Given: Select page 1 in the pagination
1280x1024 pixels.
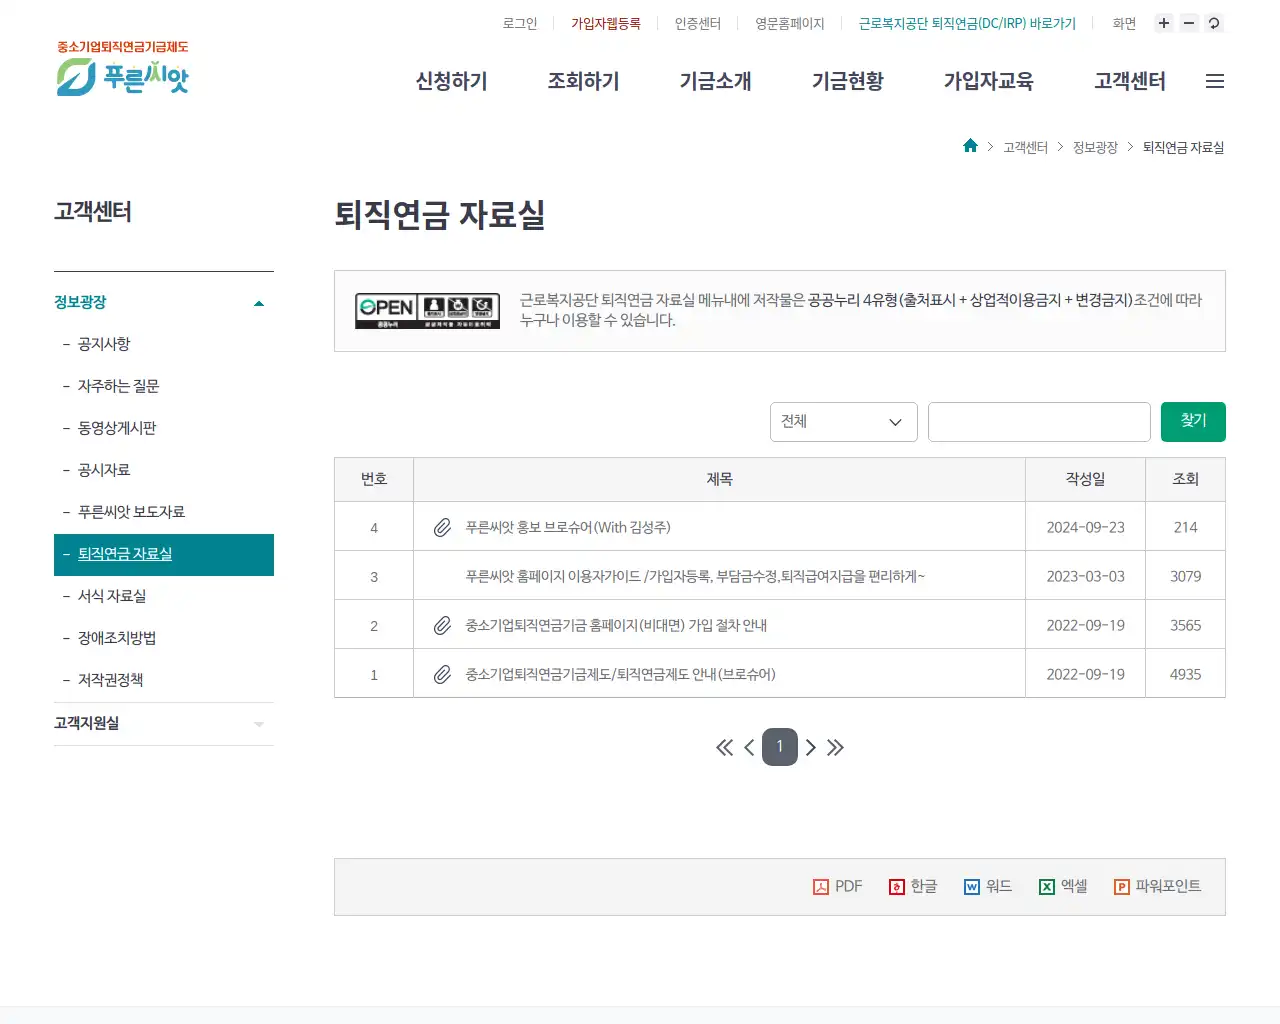Looking at the screenshot, I should click(780, 747).
